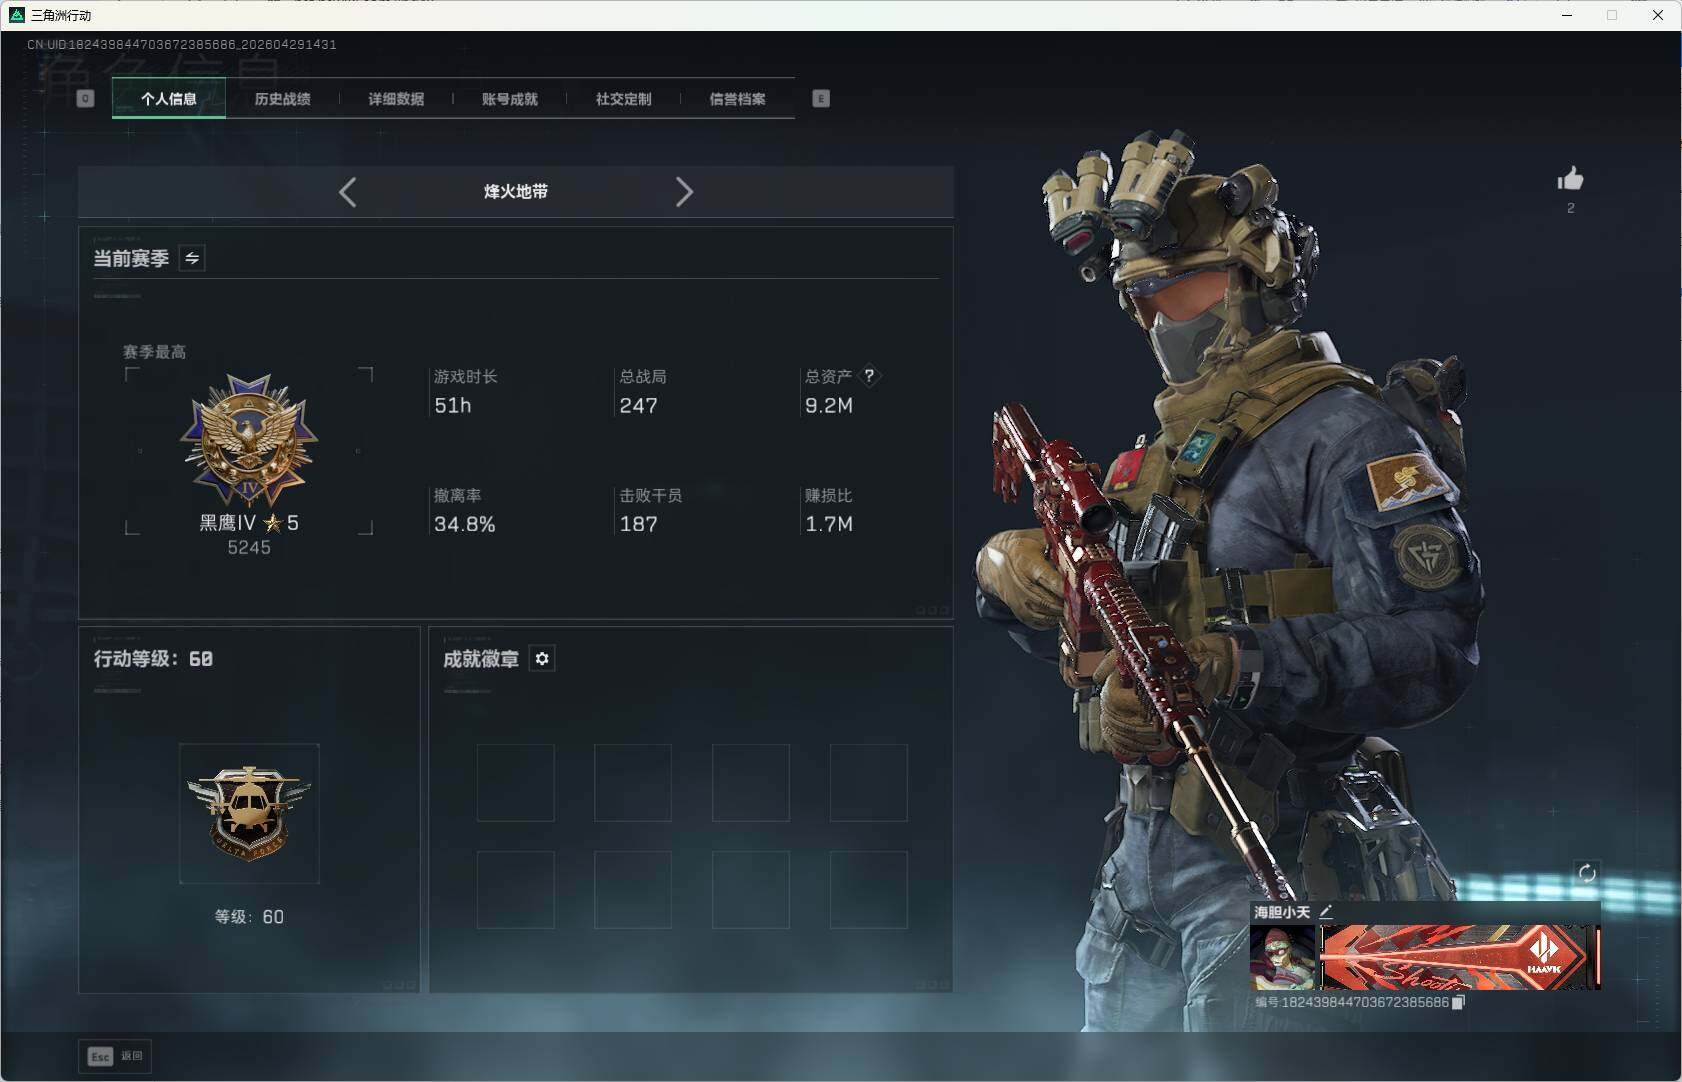Click the E key hint after 信誉档案
Screen dimensions: 1682x1082
(x=822, y=98)
